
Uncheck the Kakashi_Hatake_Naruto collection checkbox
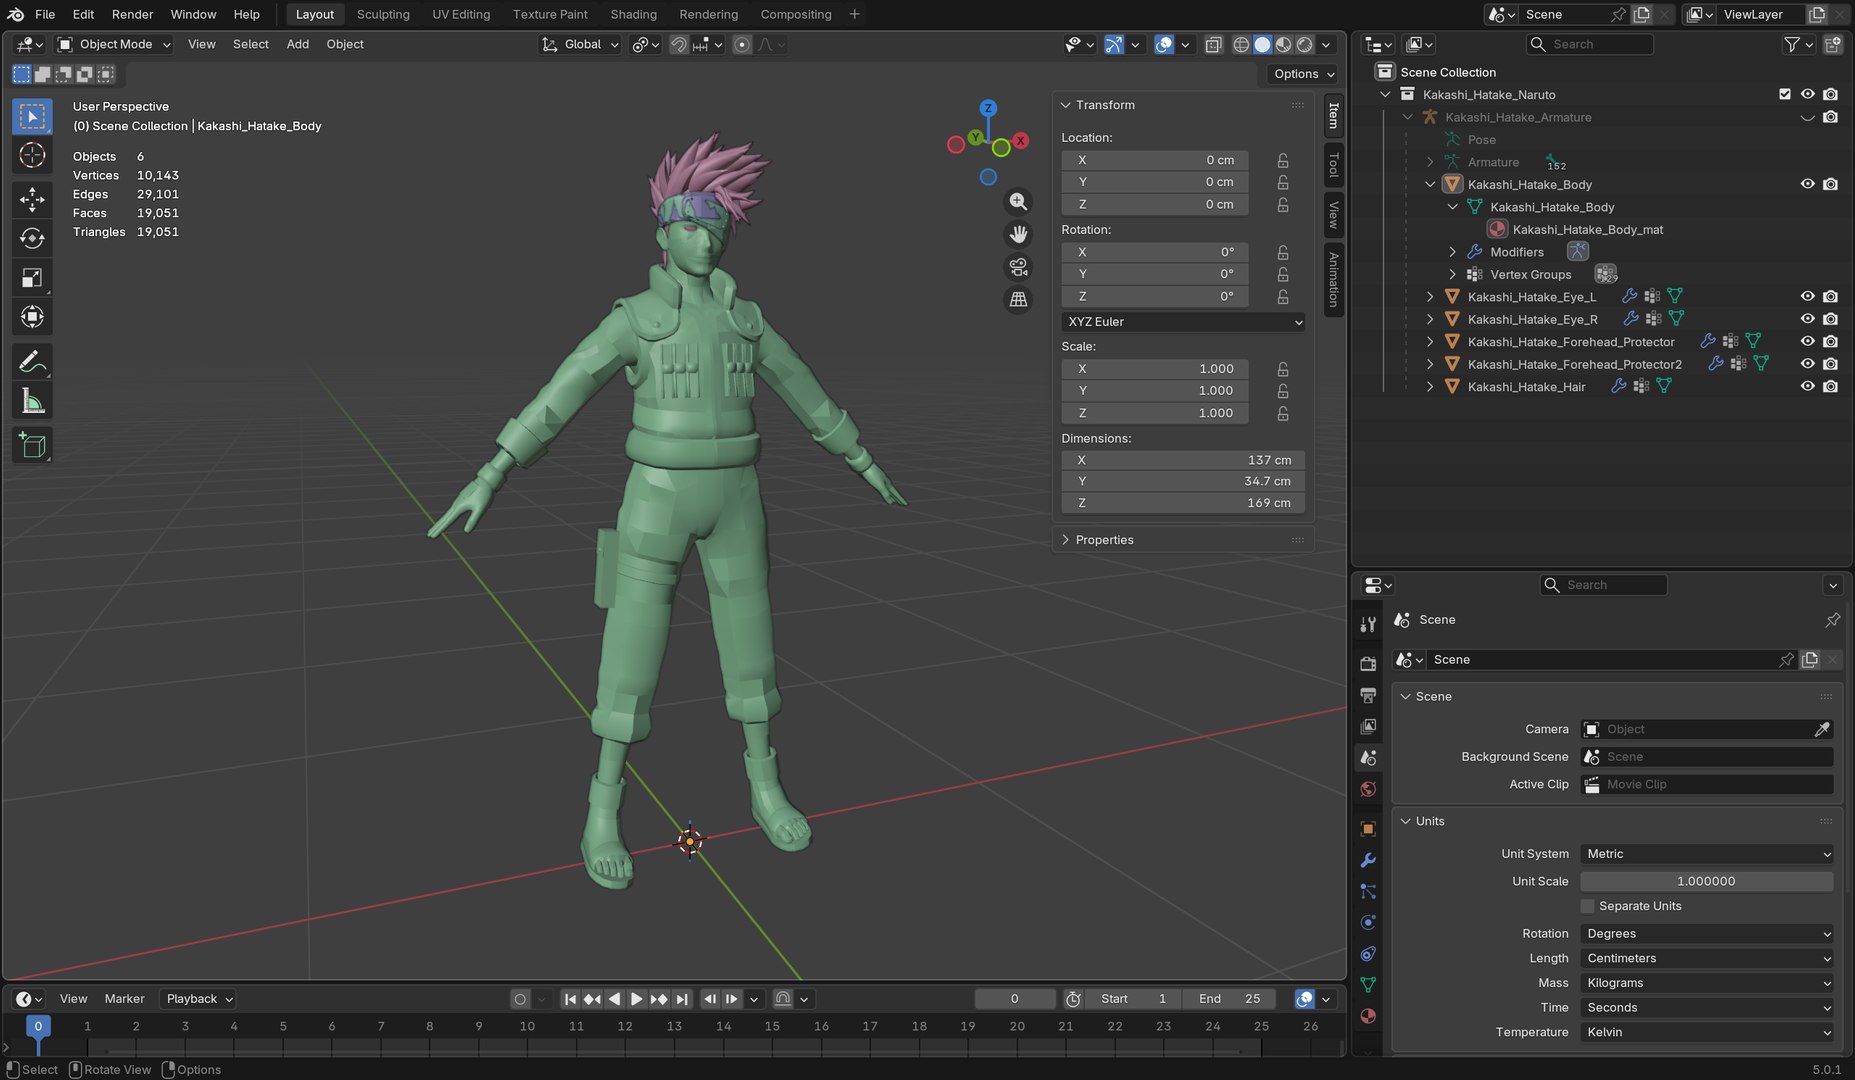pyautogui.click(x=1785, y=94)
